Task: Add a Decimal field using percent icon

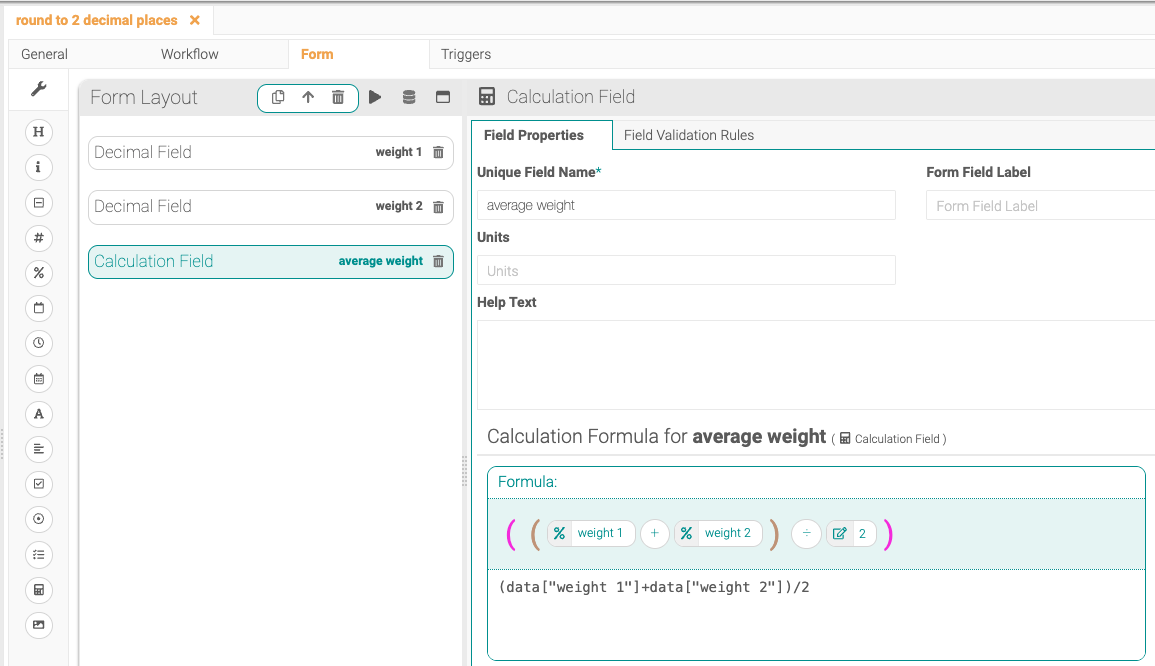Action: [39, 273]
